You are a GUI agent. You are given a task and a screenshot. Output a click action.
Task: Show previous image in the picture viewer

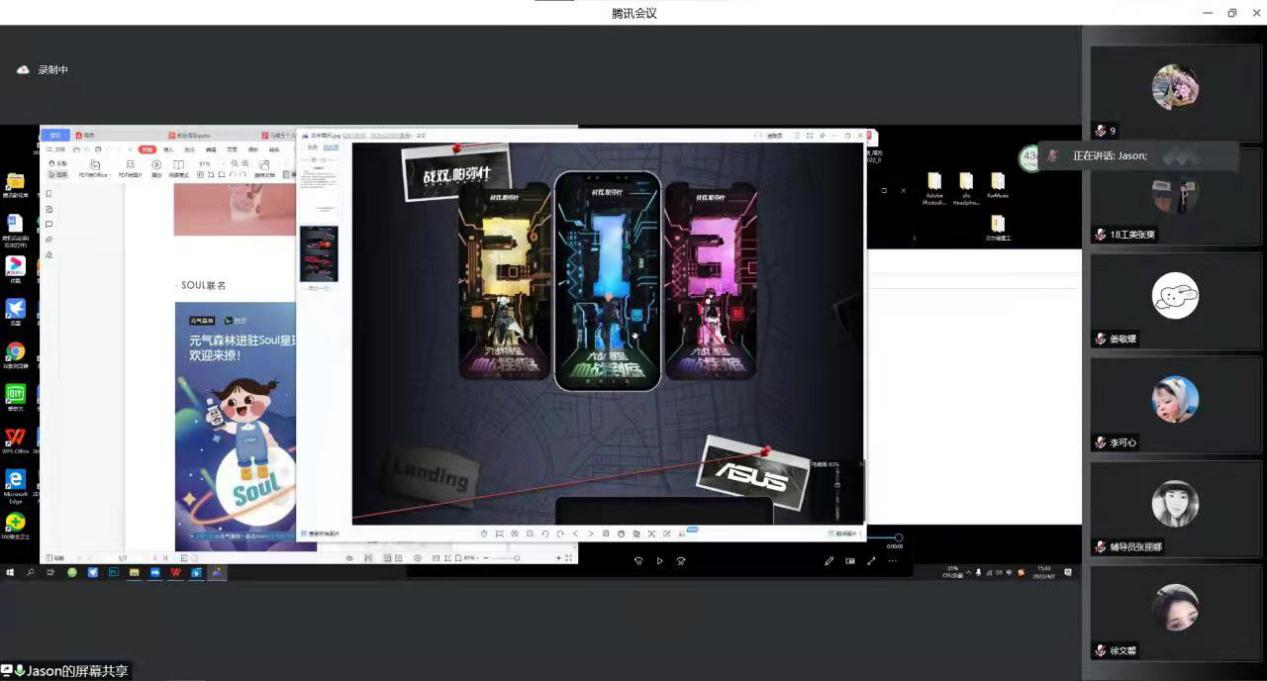(x=575, y=534)
